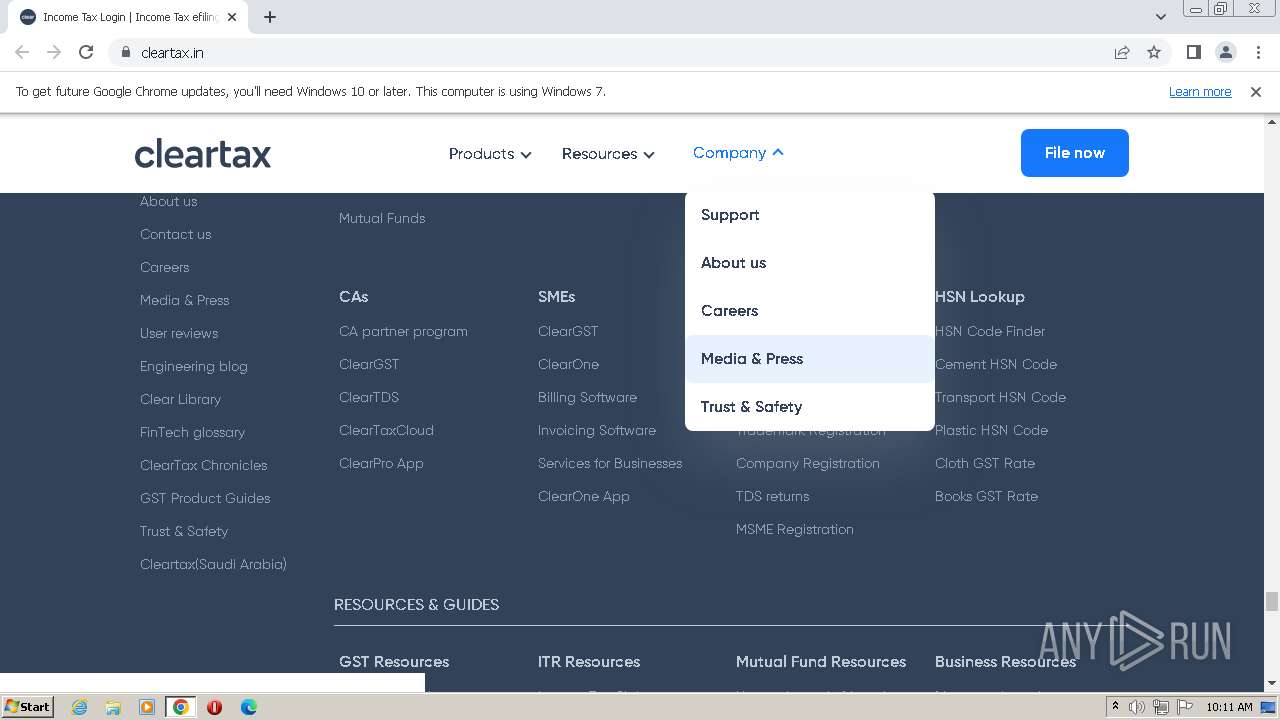The image size is (1280, 720).
Task: Click the vertical page scrollbar thumb
Action: pyautogui.click(x=1272, y=601)
